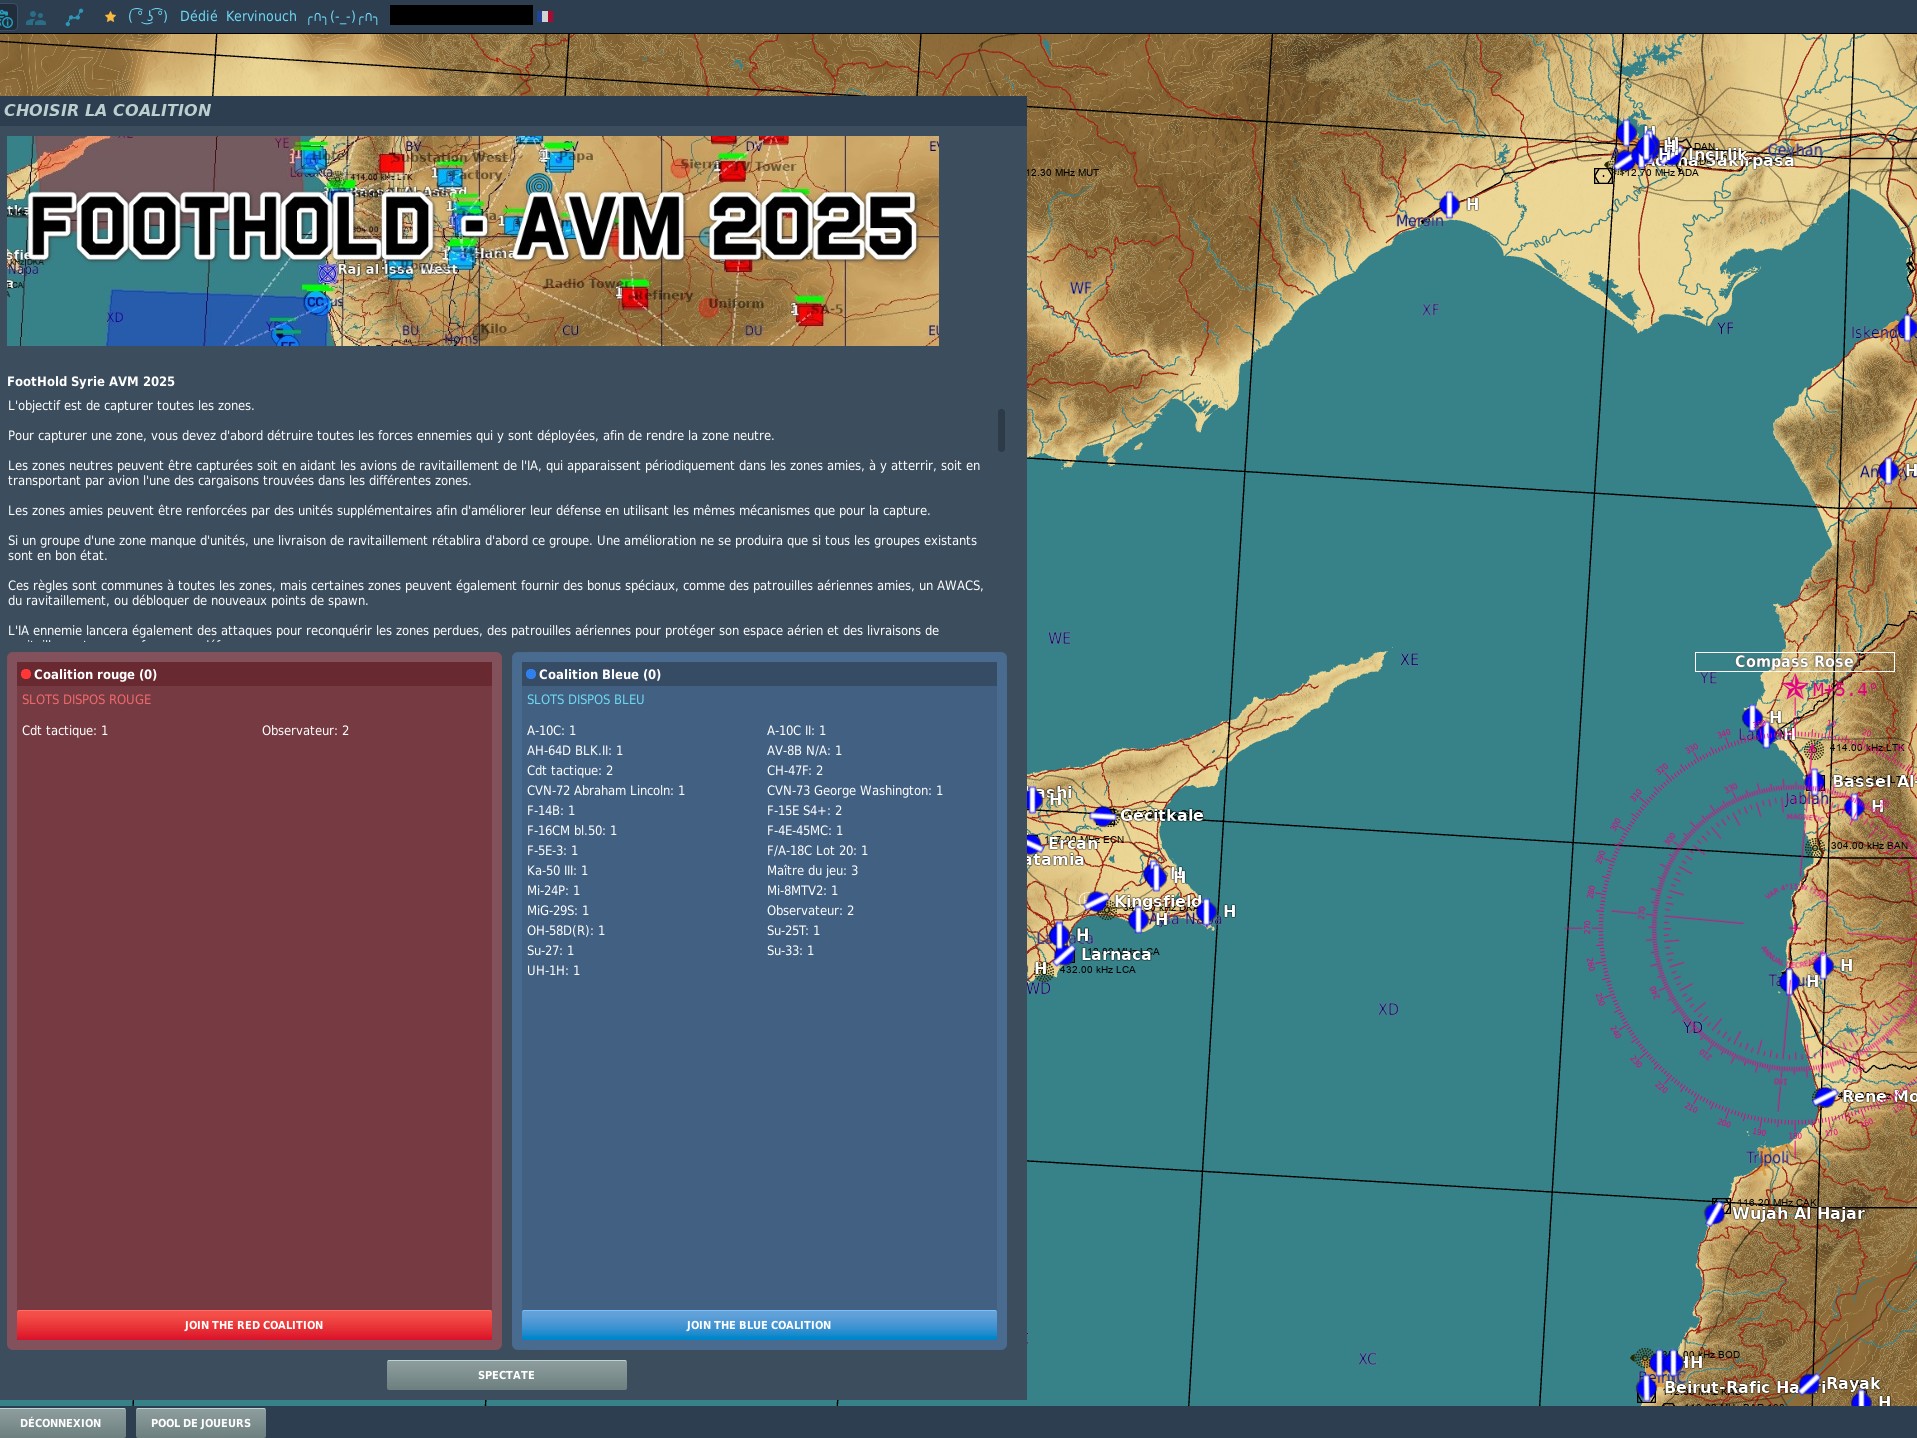The width and height of the screenshot is (1917, 1438).
Task: Open the briefing info icon in top bar
Action: [6, 18]
